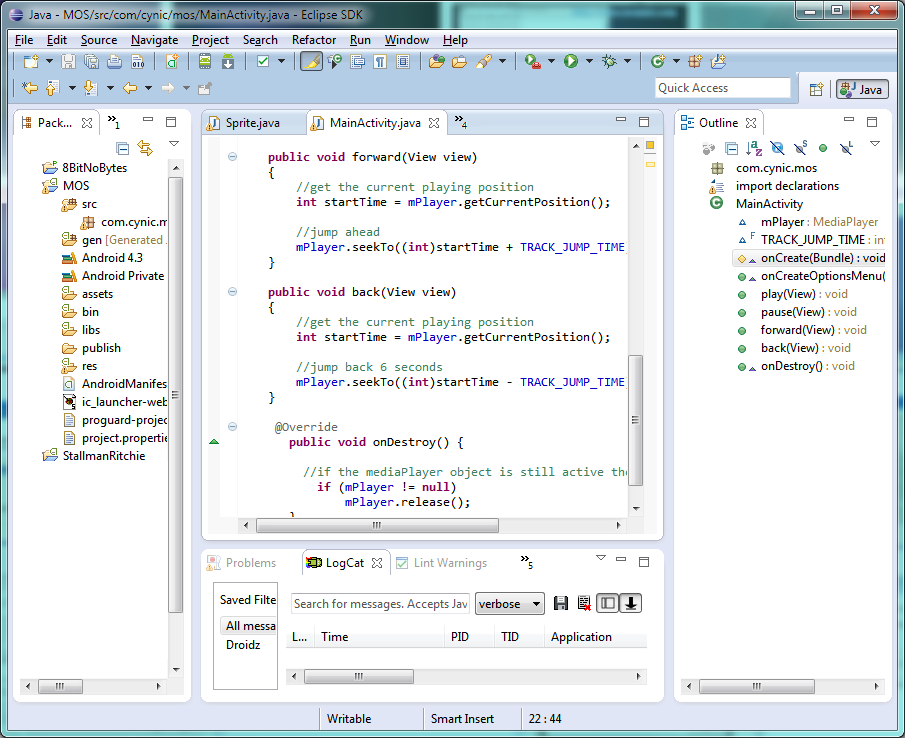Save the LogCat log to file
This screenshot has width=905, height=738.
561,603
